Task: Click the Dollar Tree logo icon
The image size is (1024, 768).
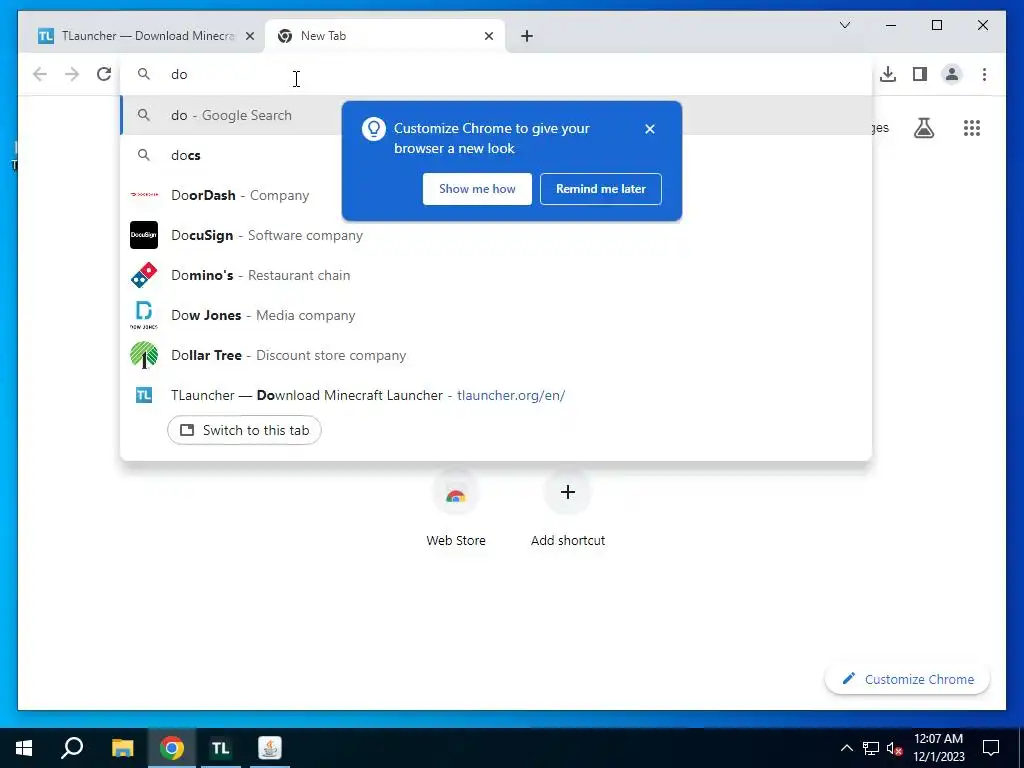Action: tap(144, 355)
